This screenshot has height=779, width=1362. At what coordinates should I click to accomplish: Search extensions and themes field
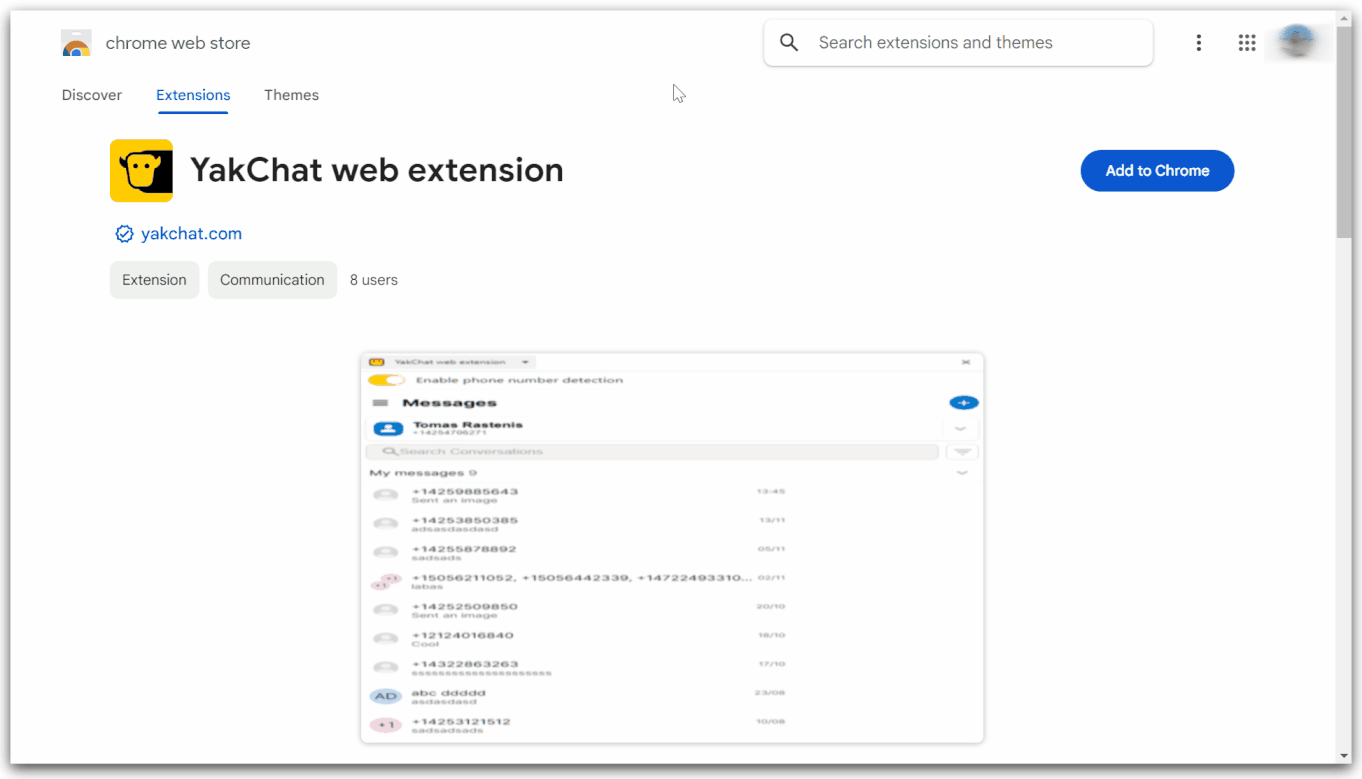point(958,43)
